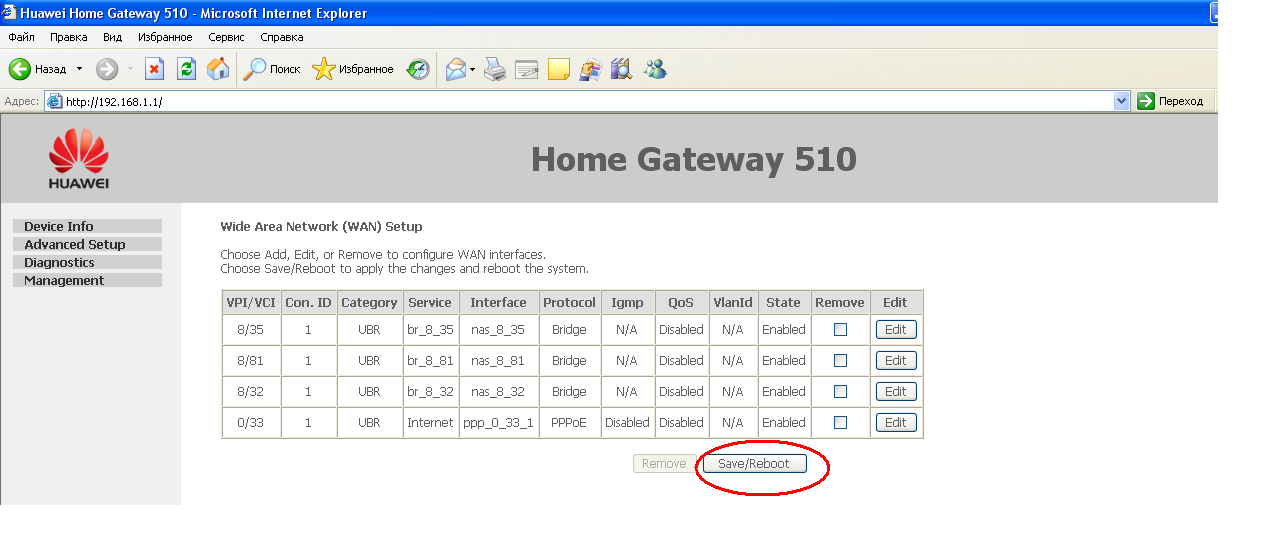
Task: Click Edit for the br_8_81 row
Action: click(x=896, y=360)
